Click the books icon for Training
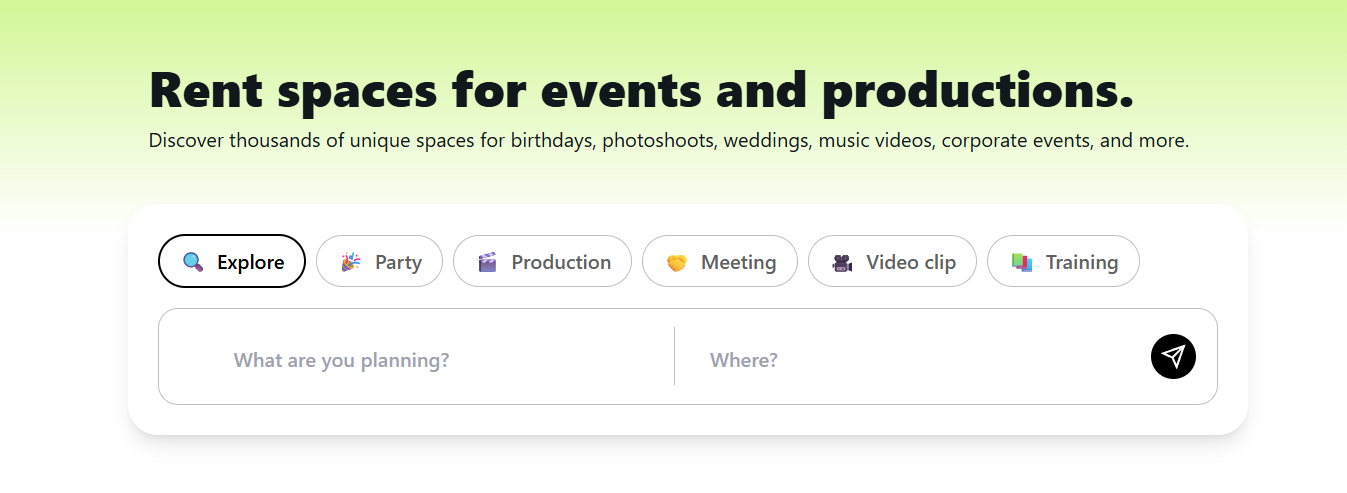Viewport: 1347px width, 493px height. pos(1021,262)
